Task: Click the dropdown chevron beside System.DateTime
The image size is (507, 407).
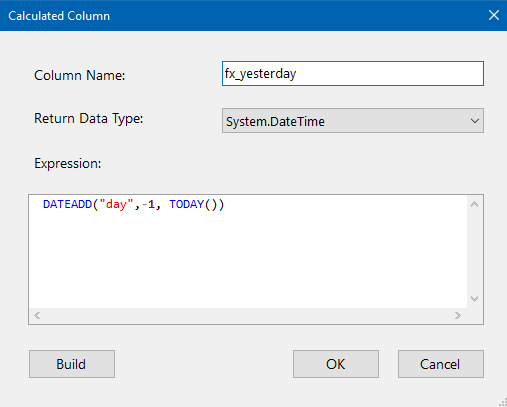Action: [x=475, y=121]
